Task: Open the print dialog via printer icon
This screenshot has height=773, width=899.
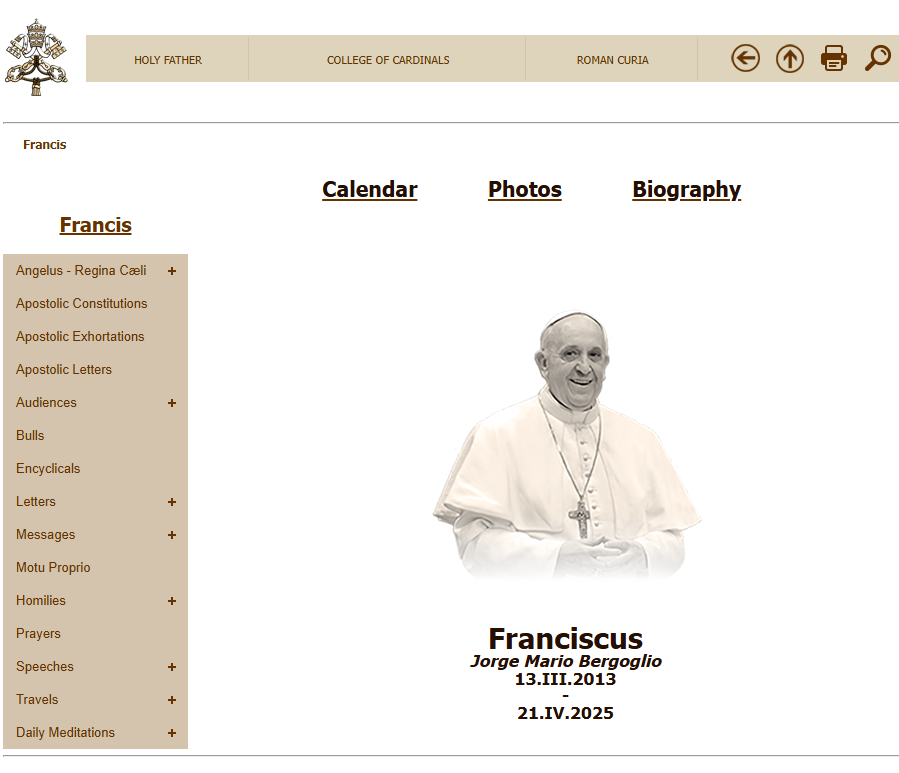Action: [x=833, y=58]
